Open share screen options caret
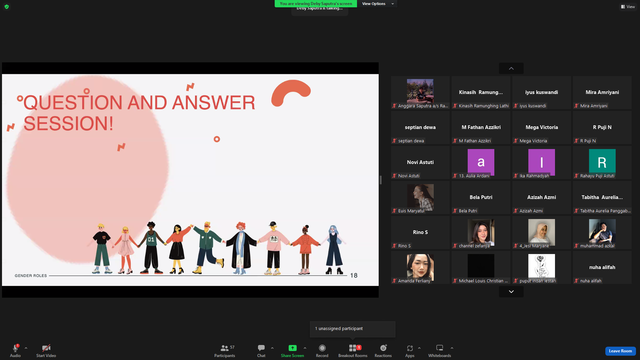Screen dimensions: 640x360 coord(304,348)
